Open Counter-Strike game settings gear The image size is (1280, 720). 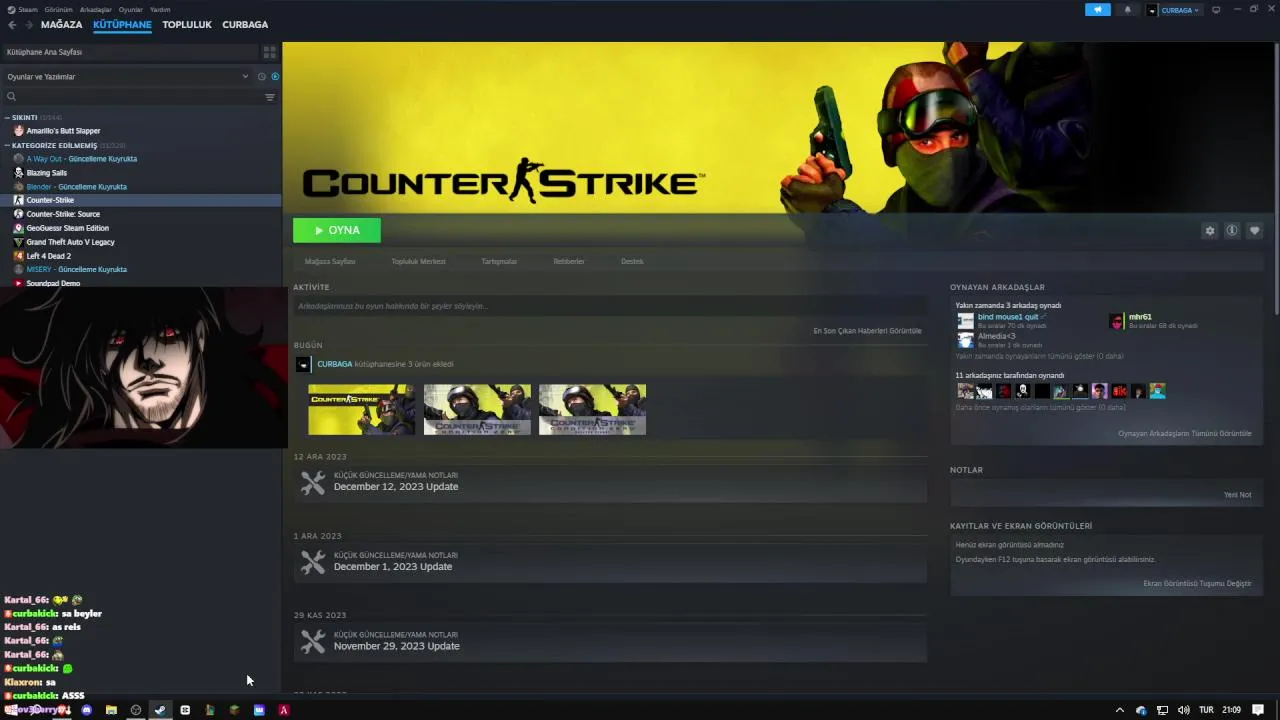(x=1210, y=231)
